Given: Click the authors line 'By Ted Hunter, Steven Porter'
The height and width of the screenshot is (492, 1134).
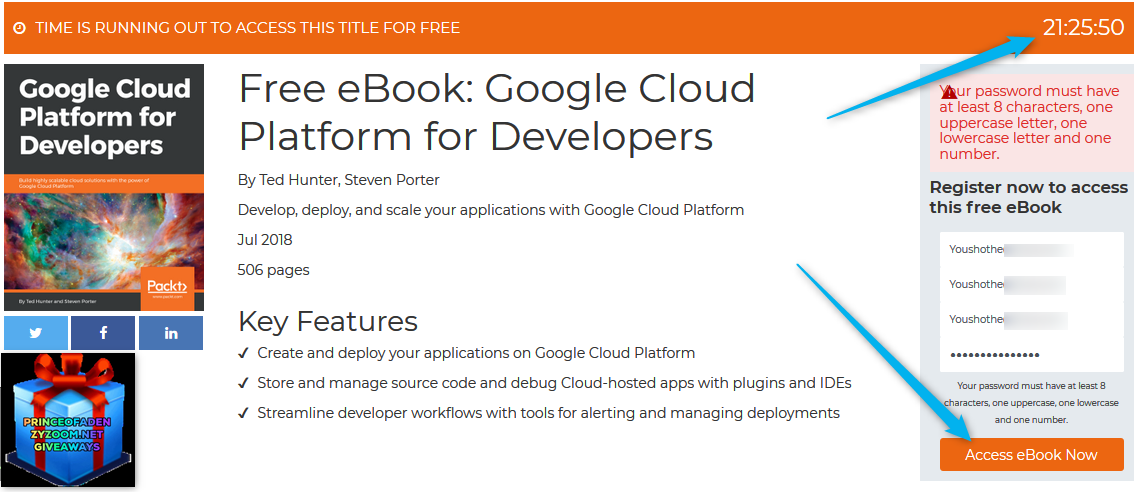Looking at the screenshot, I should pos(338,180).
